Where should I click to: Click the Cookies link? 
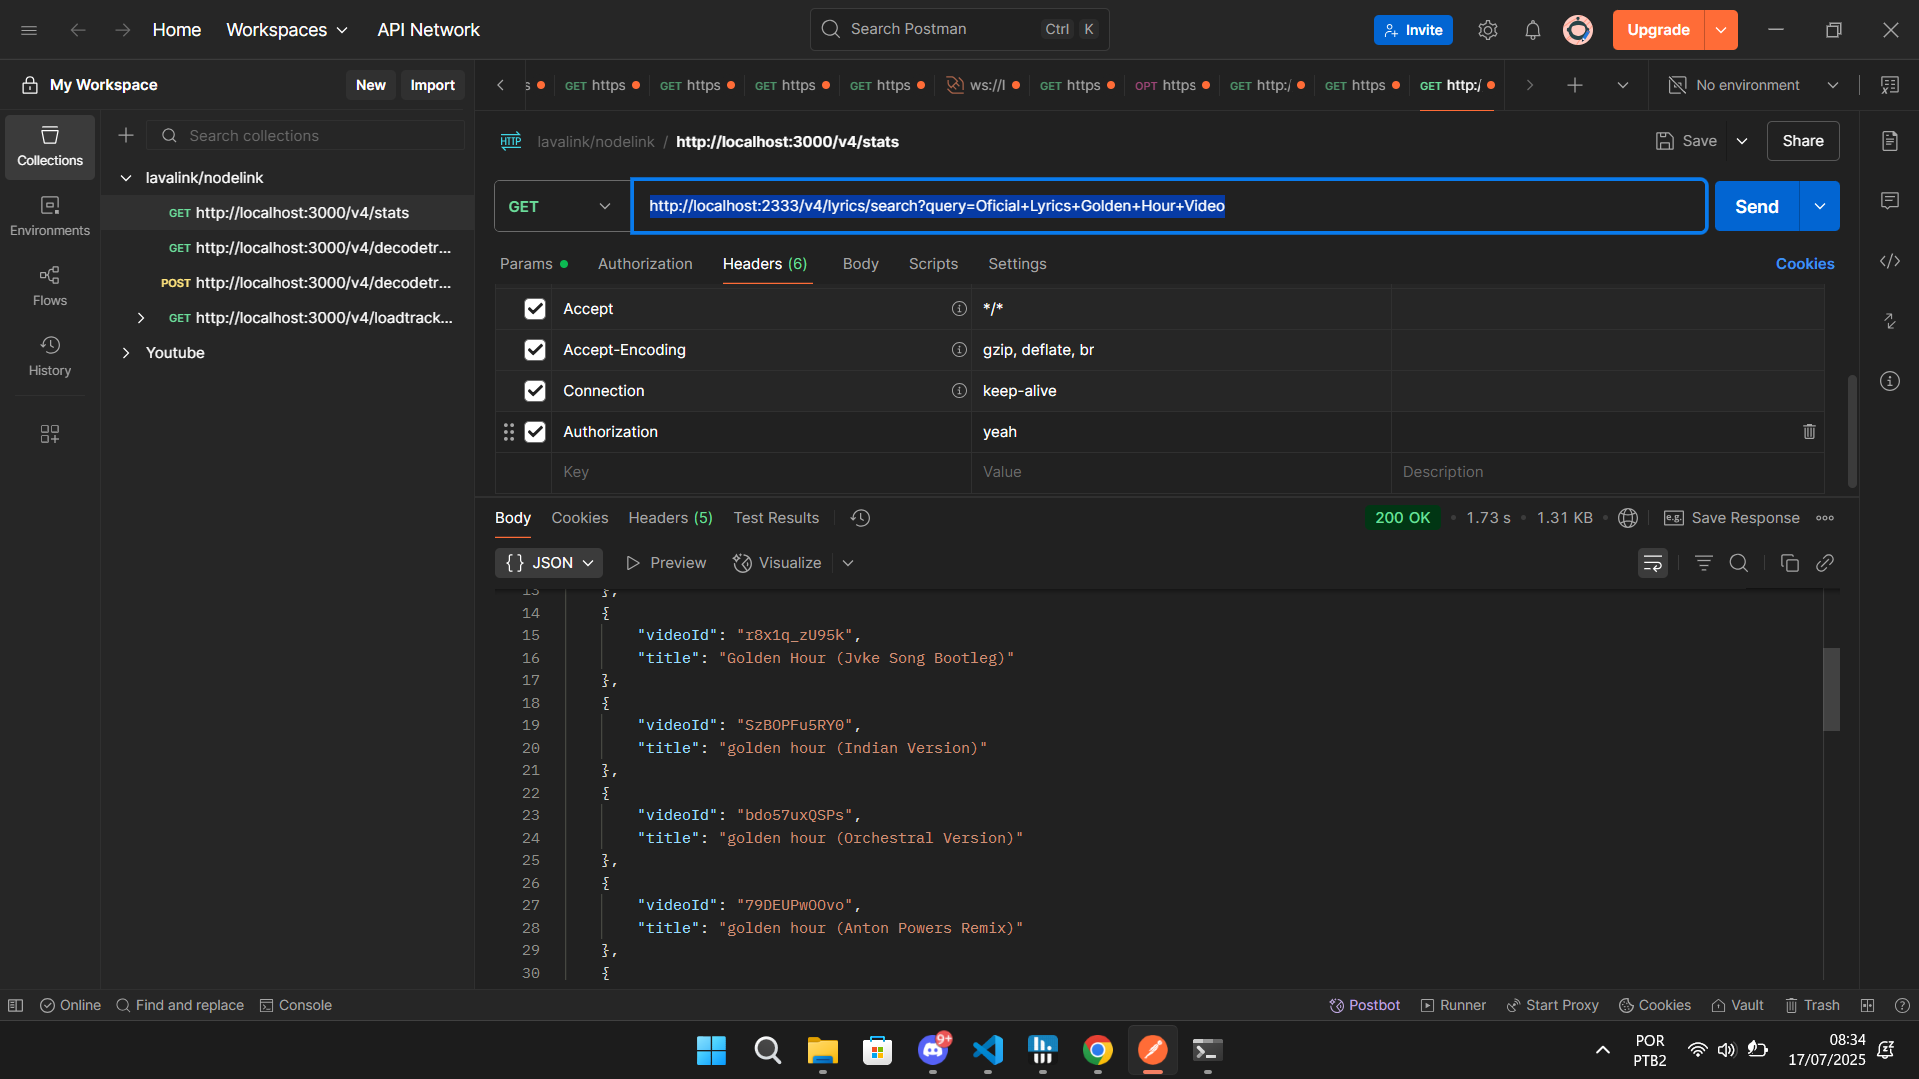(1804, 264)
